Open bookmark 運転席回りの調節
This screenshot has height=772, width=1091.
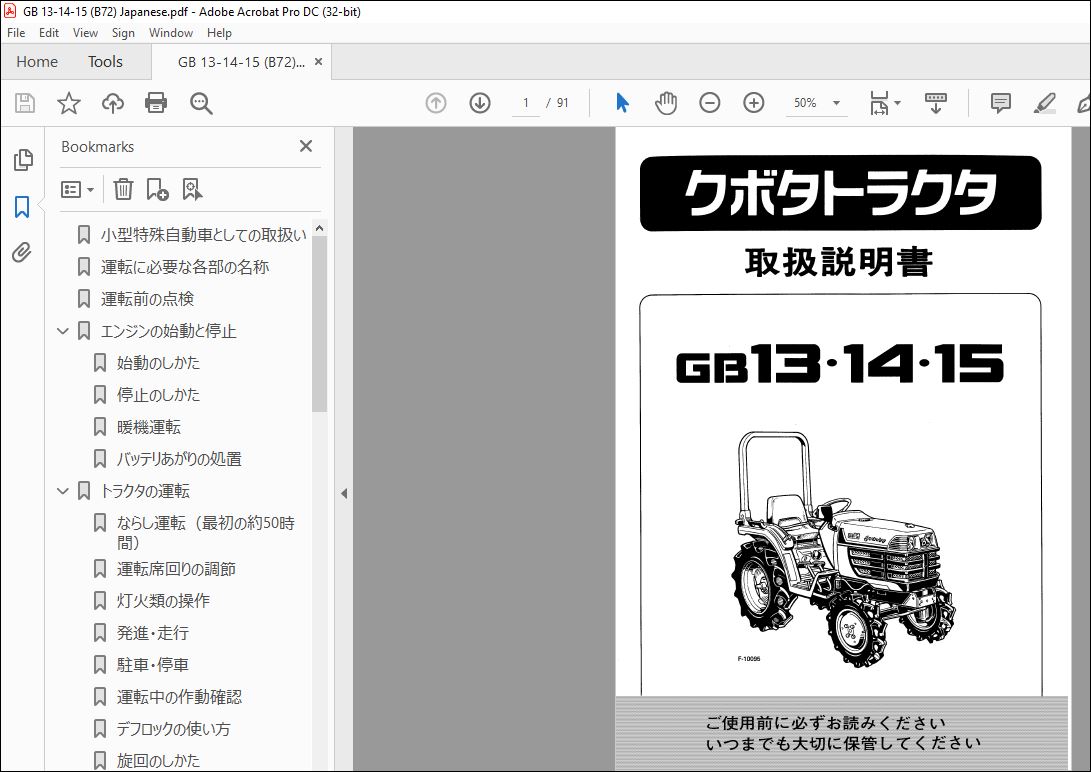[176, 569]
